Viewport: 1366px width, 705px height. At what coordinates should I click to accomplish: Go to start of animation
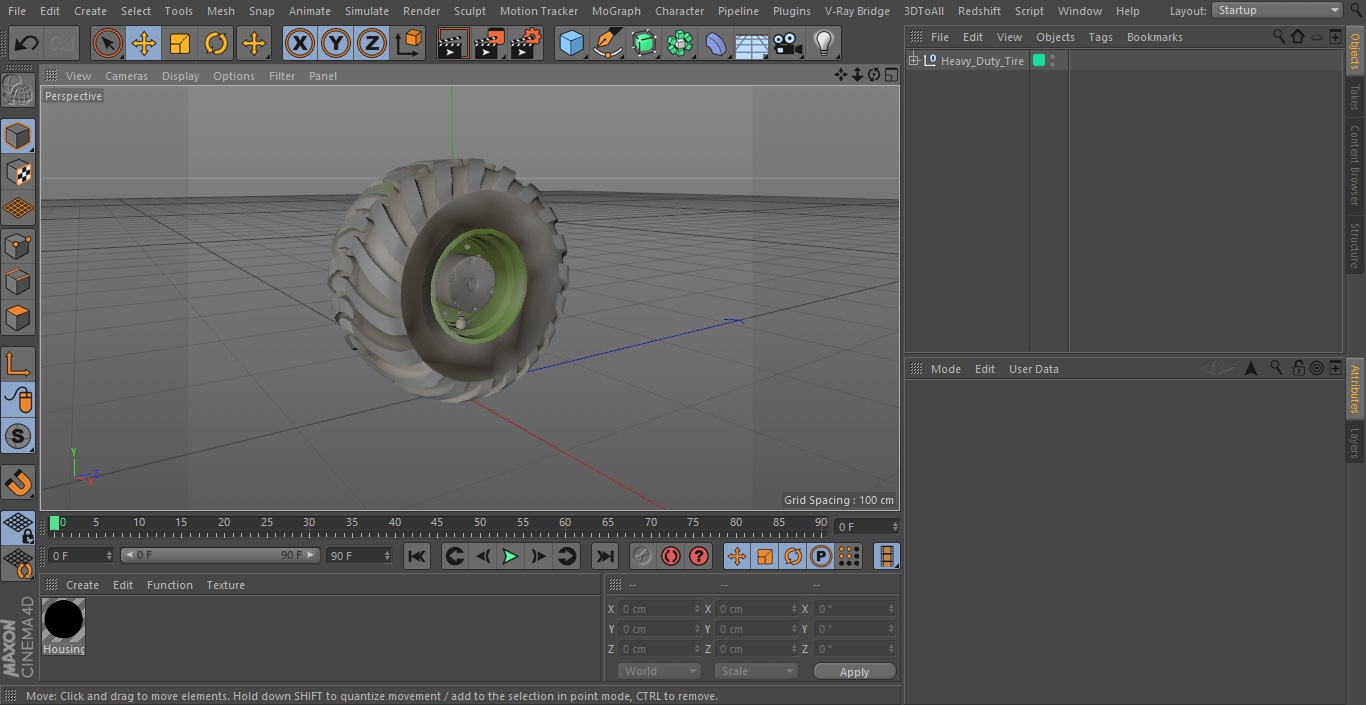coord(417,556)
